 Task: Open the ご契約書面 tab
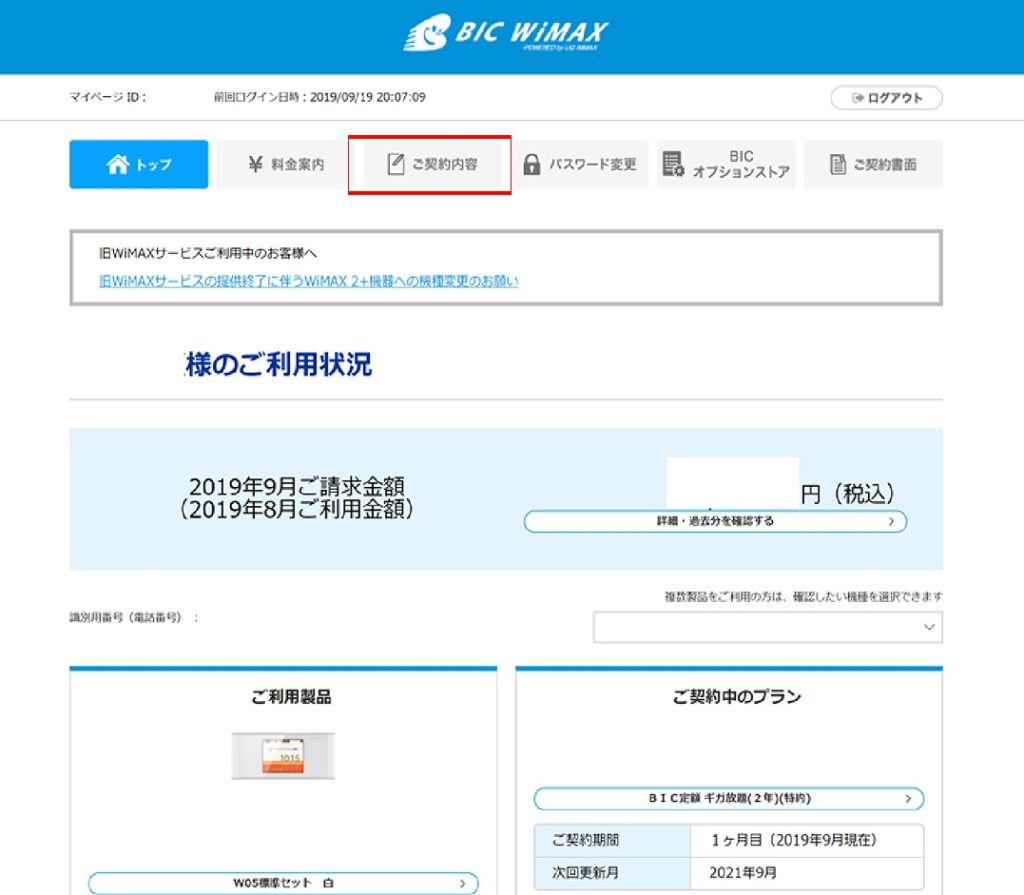pyautogui.click(x=873, y=164)
